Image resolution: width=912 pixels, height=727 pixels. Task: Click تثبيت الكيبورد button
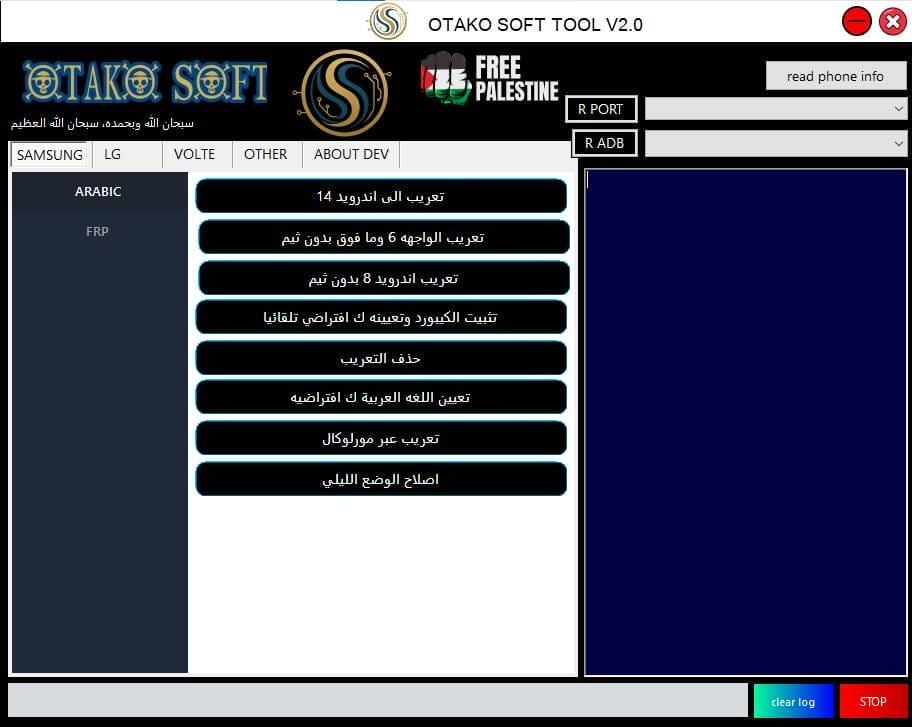pyautogui.click(x=381, y=317)
